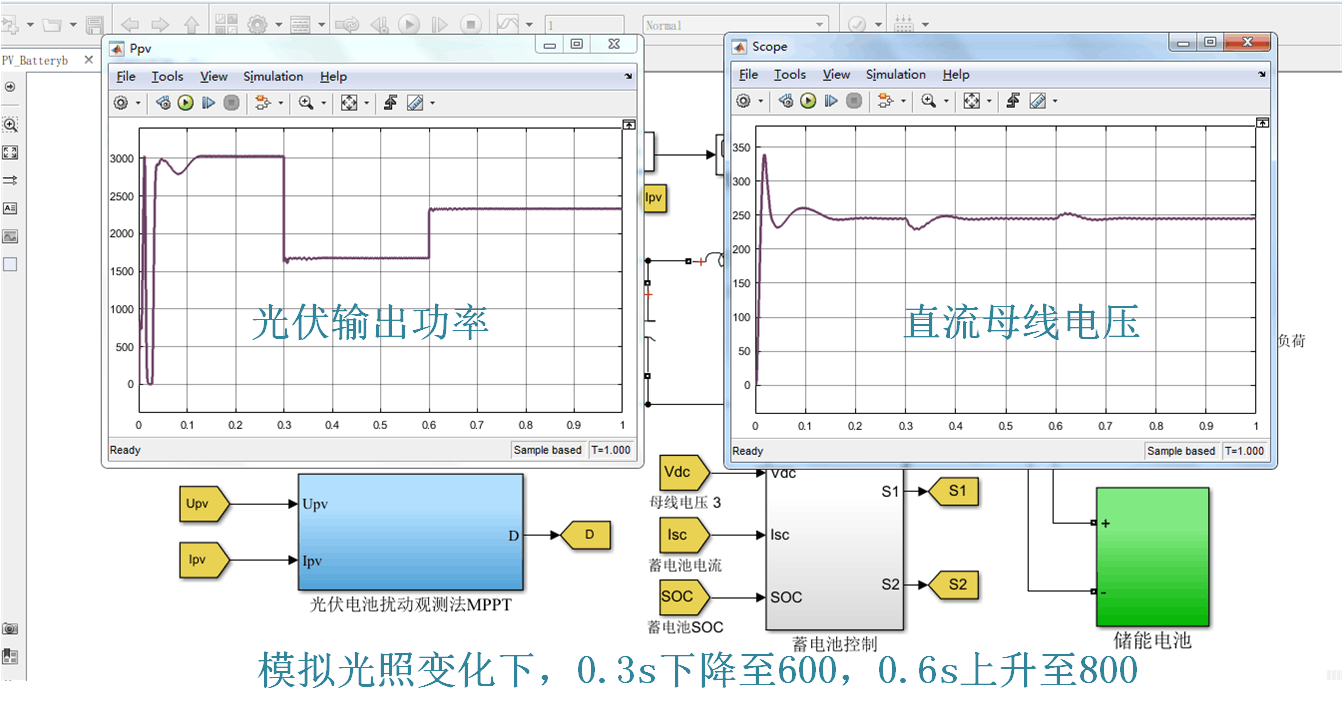The height and width of the screenshot is (710, 1343).
Task: Open Simulink simulation mode Normal dropdown
Action: tap(735, 25)
